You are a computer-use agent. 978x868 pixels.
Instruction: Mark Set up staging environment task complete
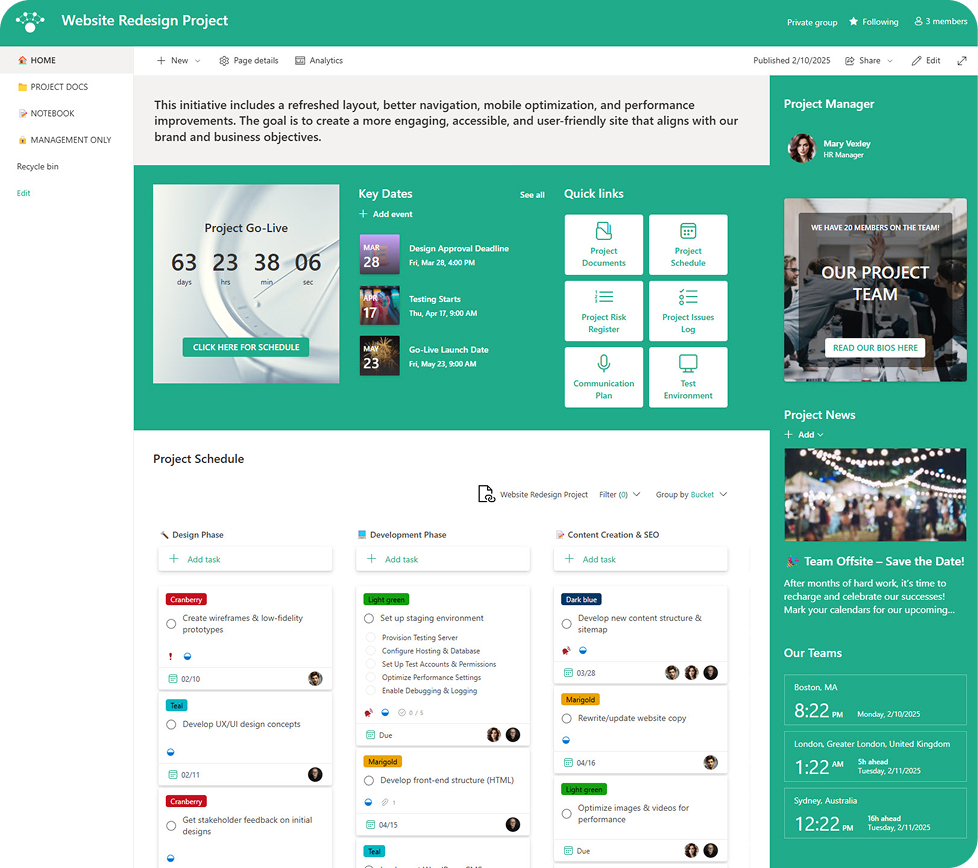[x=369, y=619]
